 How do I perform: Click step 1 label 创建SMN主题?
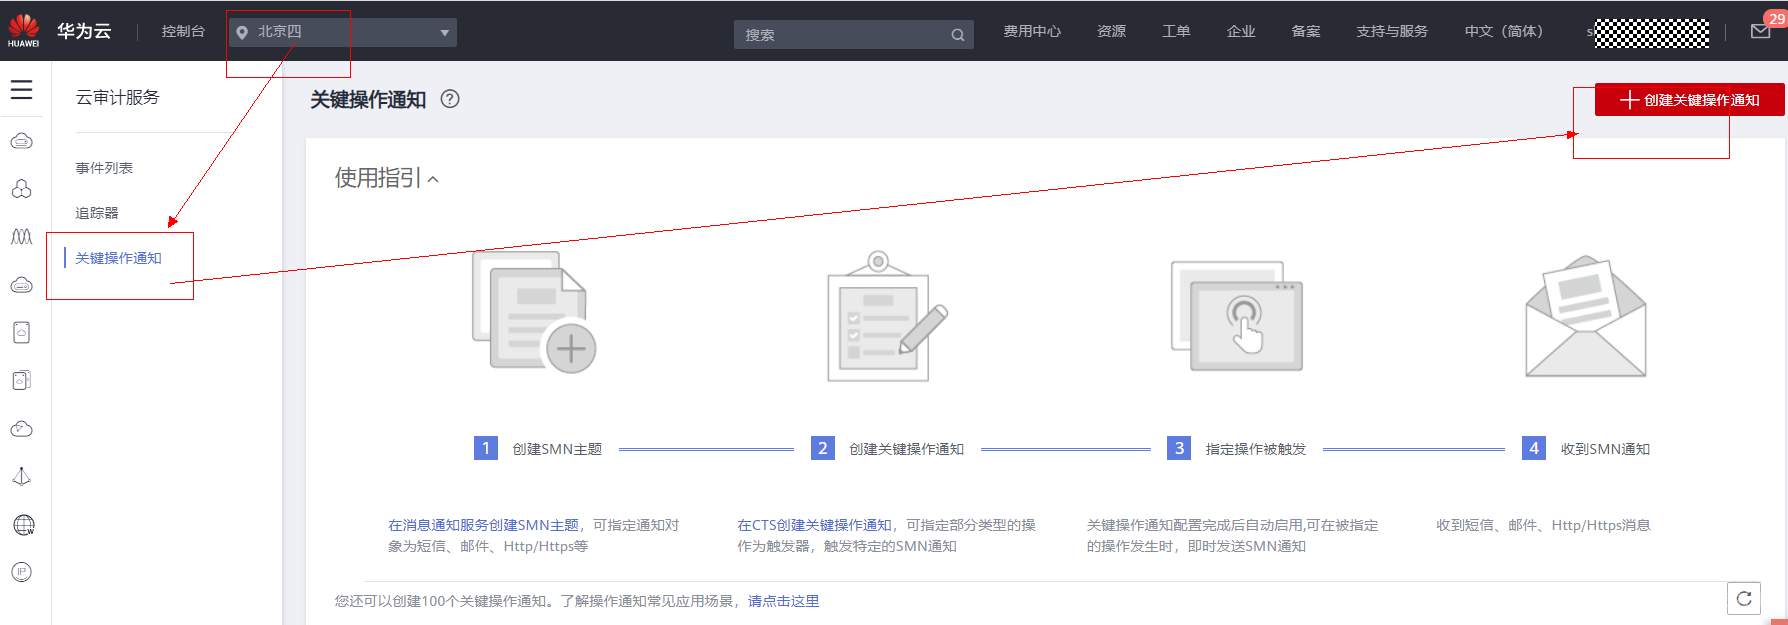(x=557, y=449)
